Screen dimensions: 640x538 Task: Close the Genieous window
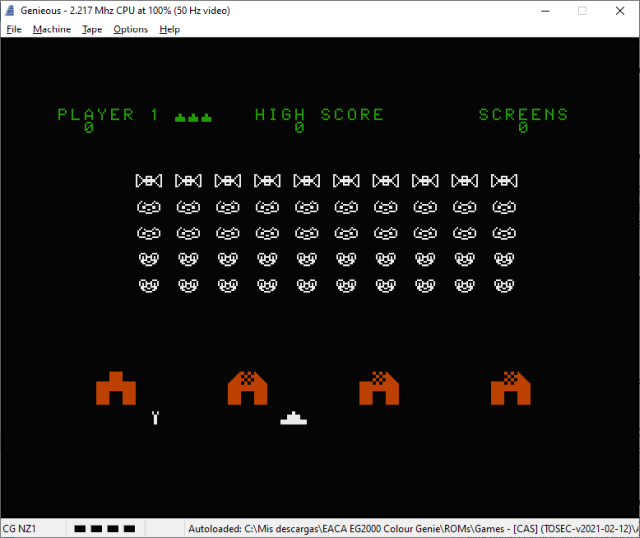[620, 11]
